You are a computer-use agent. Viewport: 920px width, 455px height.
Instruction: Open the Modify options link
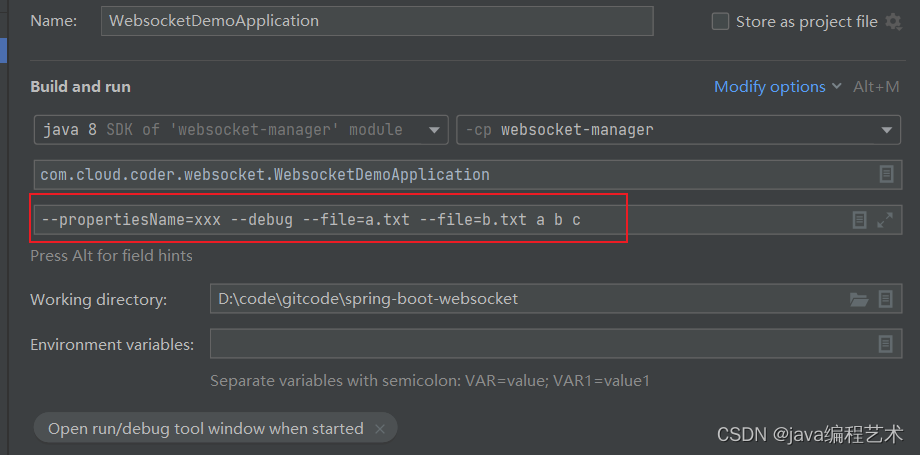(x=769, y=87)
